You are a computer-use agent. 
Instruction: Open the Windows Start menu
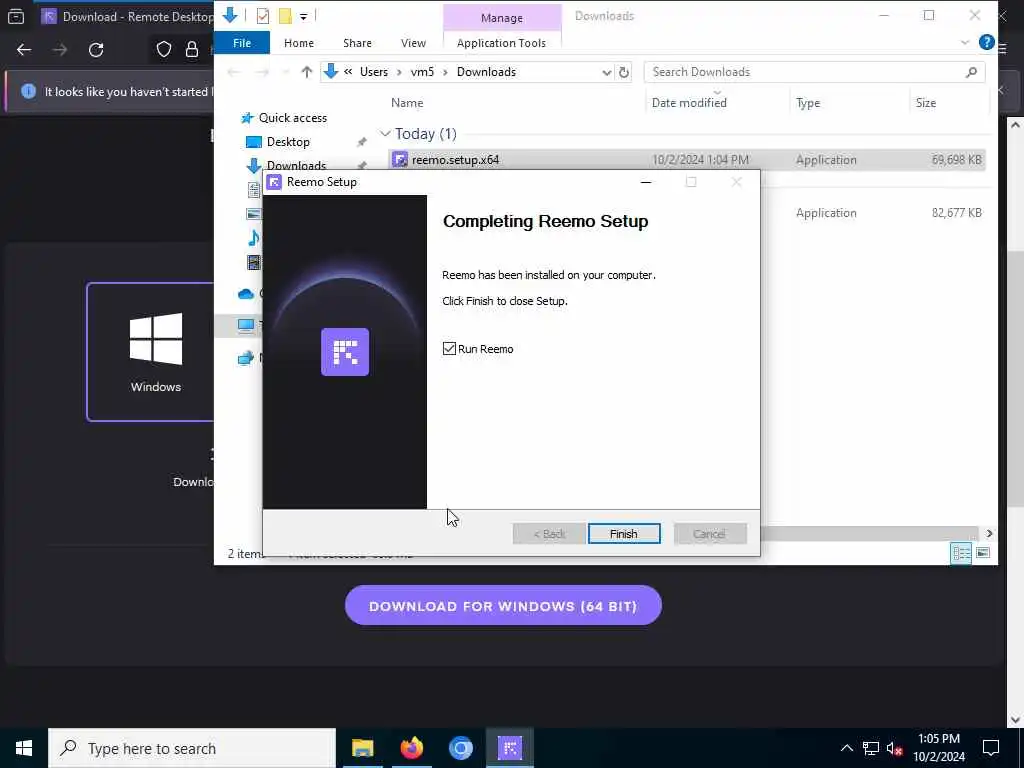24,748
